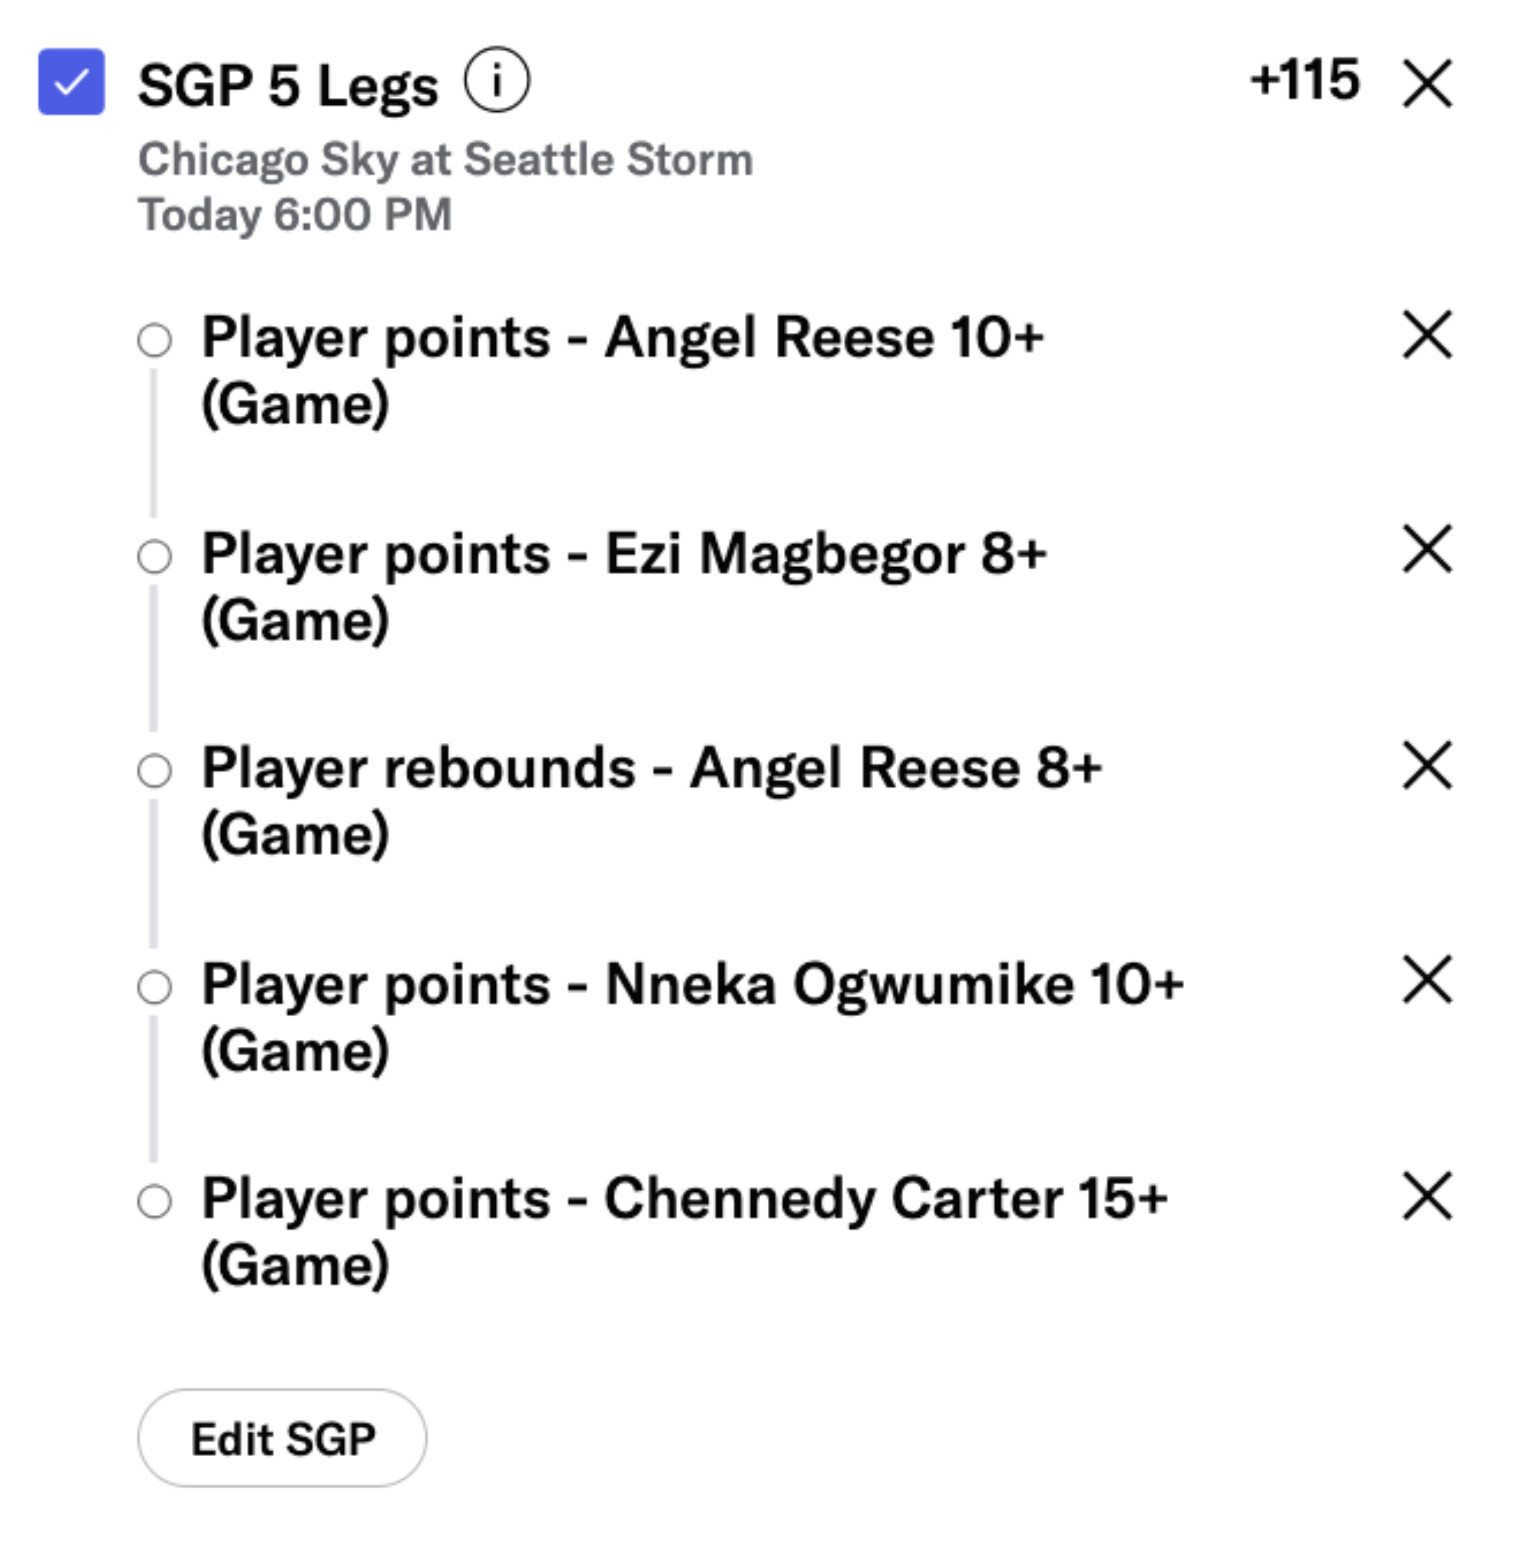Uncheck the SGP 5 Legs checkbox
Image resolution: width=1518 pixels, height=1546 pixels.
click(71, 82)
